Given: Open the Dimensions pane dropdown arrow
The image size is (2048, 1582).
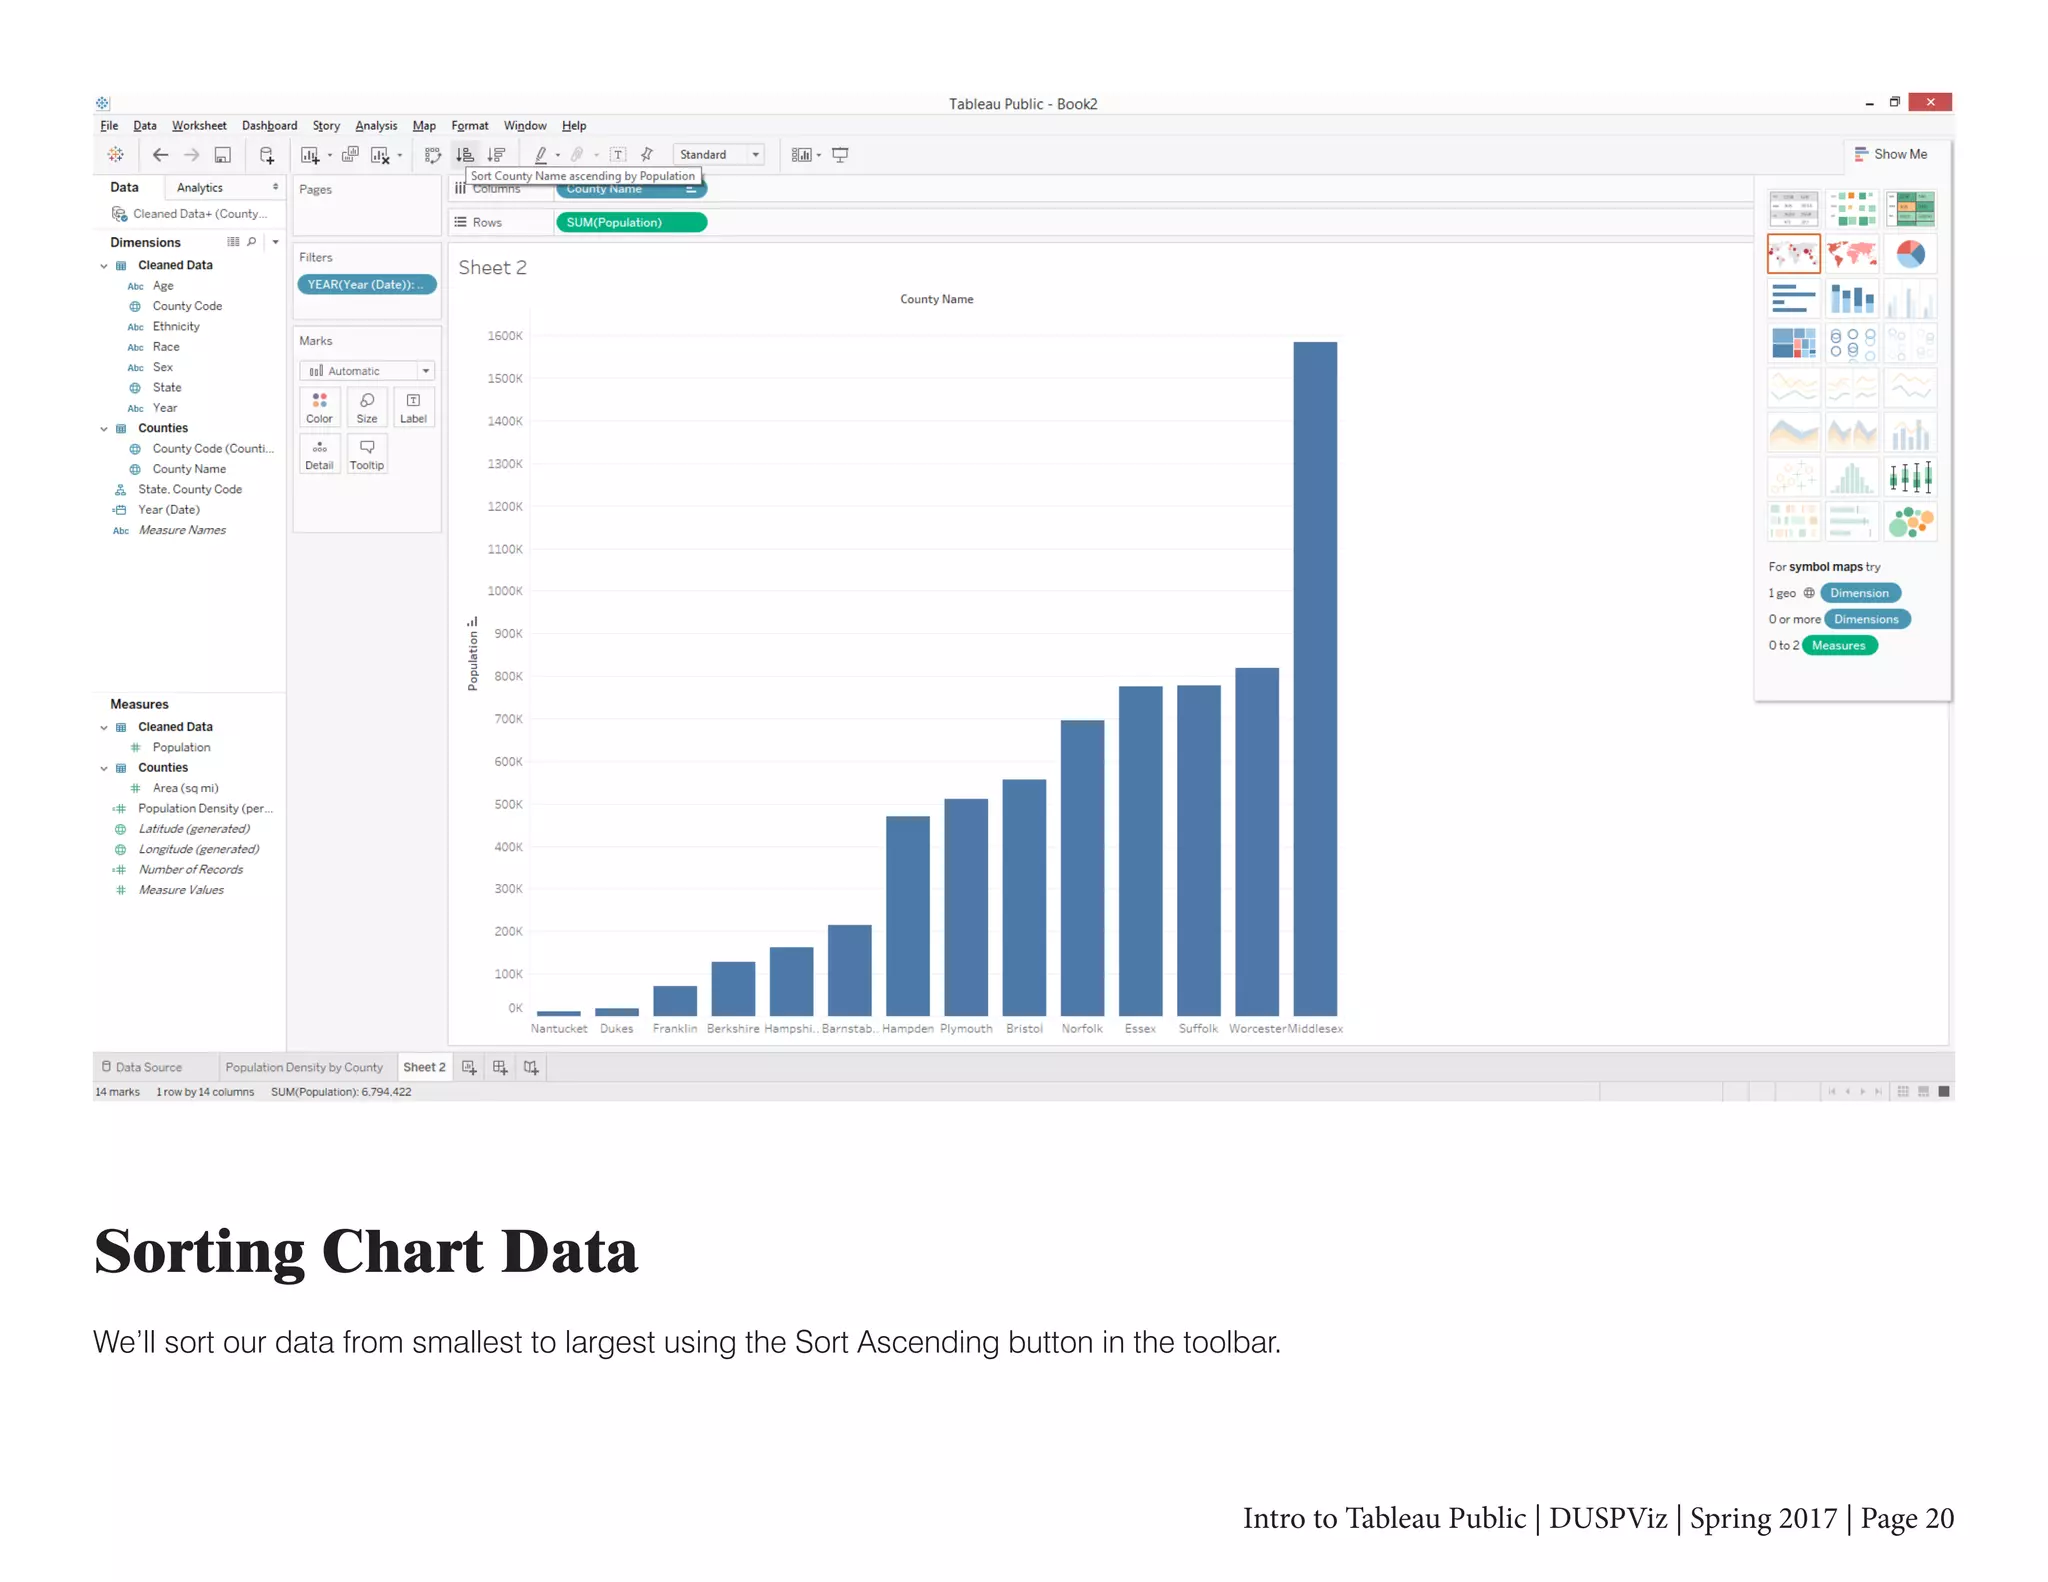Looking at the screenshot, I should (275, 242).
